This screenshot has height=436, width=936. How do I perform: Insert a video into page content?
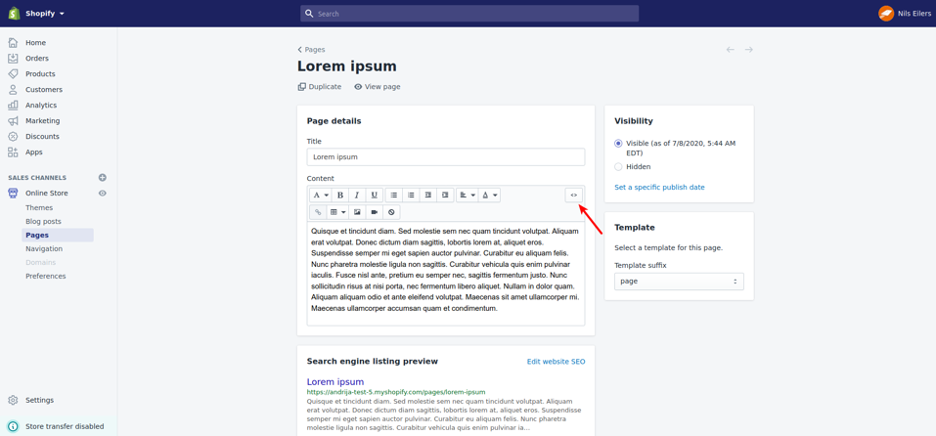[x=374, y=212]
